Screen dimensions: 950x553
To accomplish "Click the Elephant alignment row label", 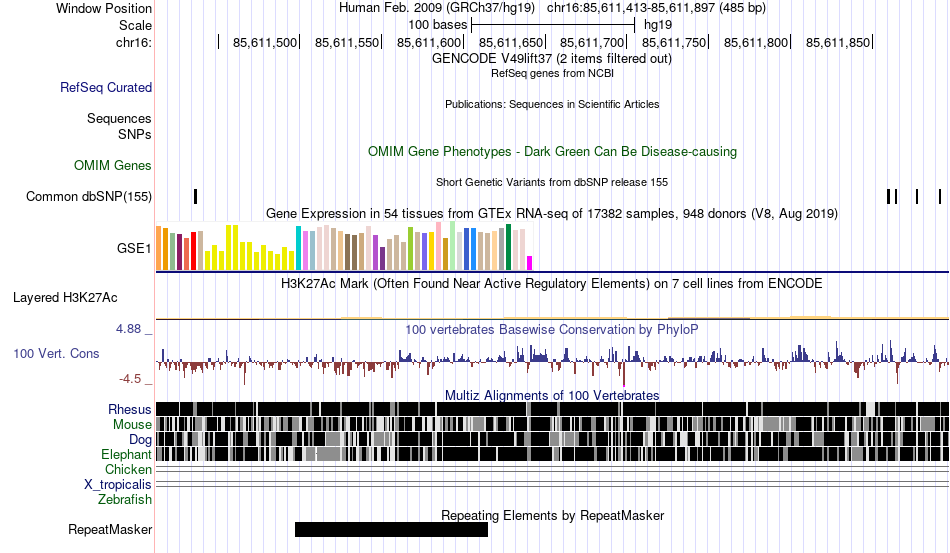I will pyautogui.click(x=126, y=454).
